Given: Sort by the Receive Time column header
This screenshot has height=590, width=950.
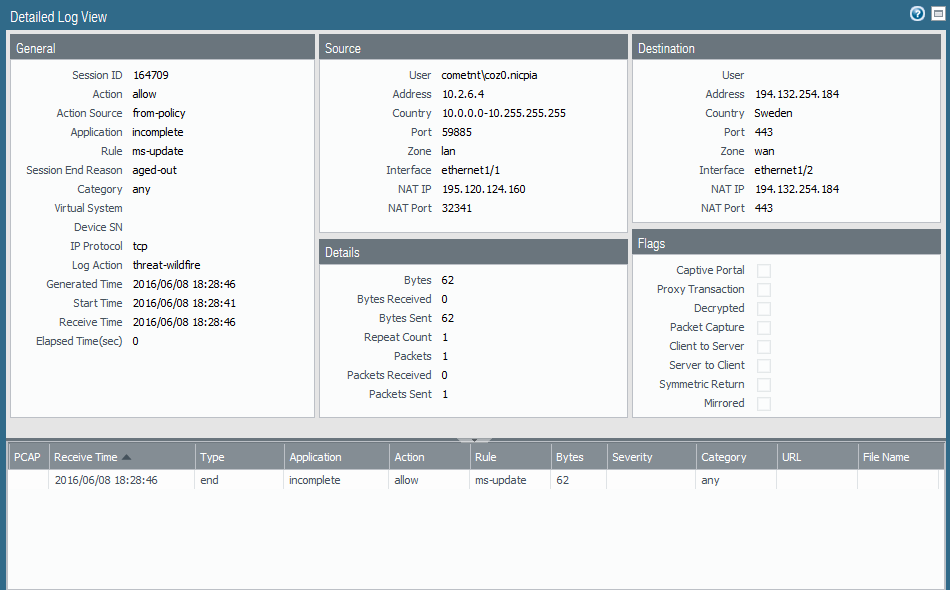Looking at the screenshot, I should (86, 457).
